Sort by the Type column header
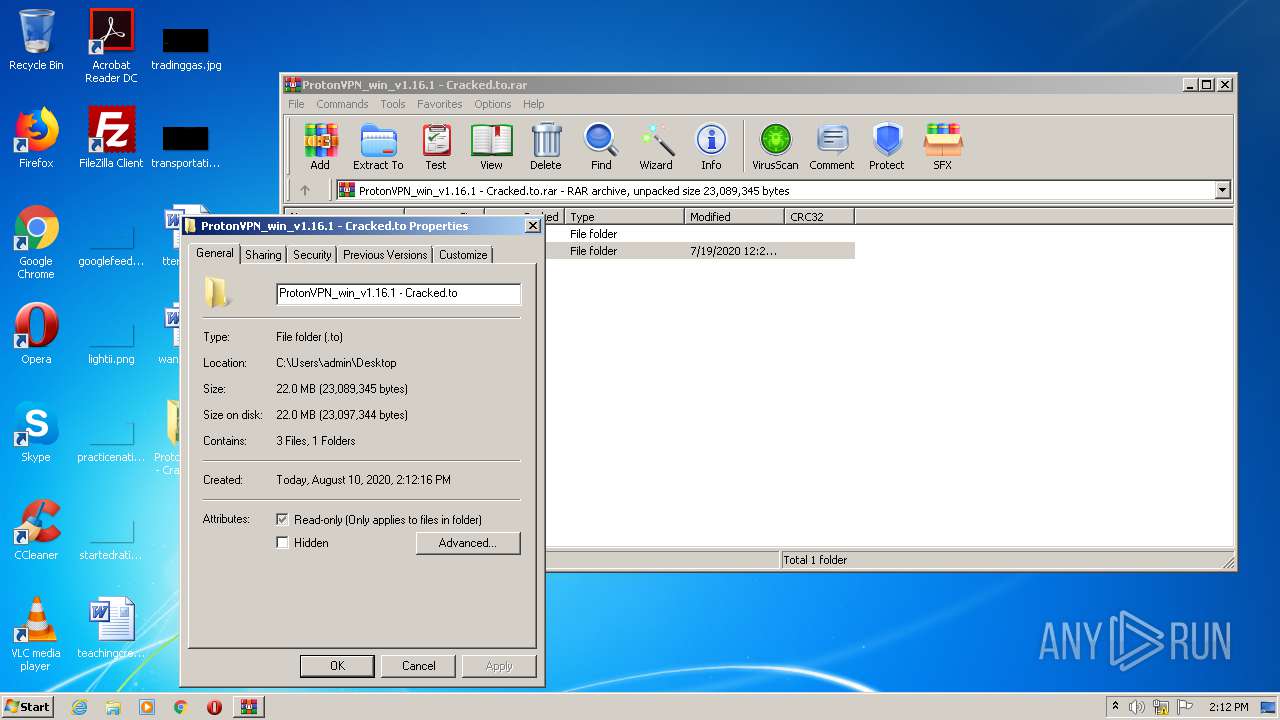 (624, 216)
